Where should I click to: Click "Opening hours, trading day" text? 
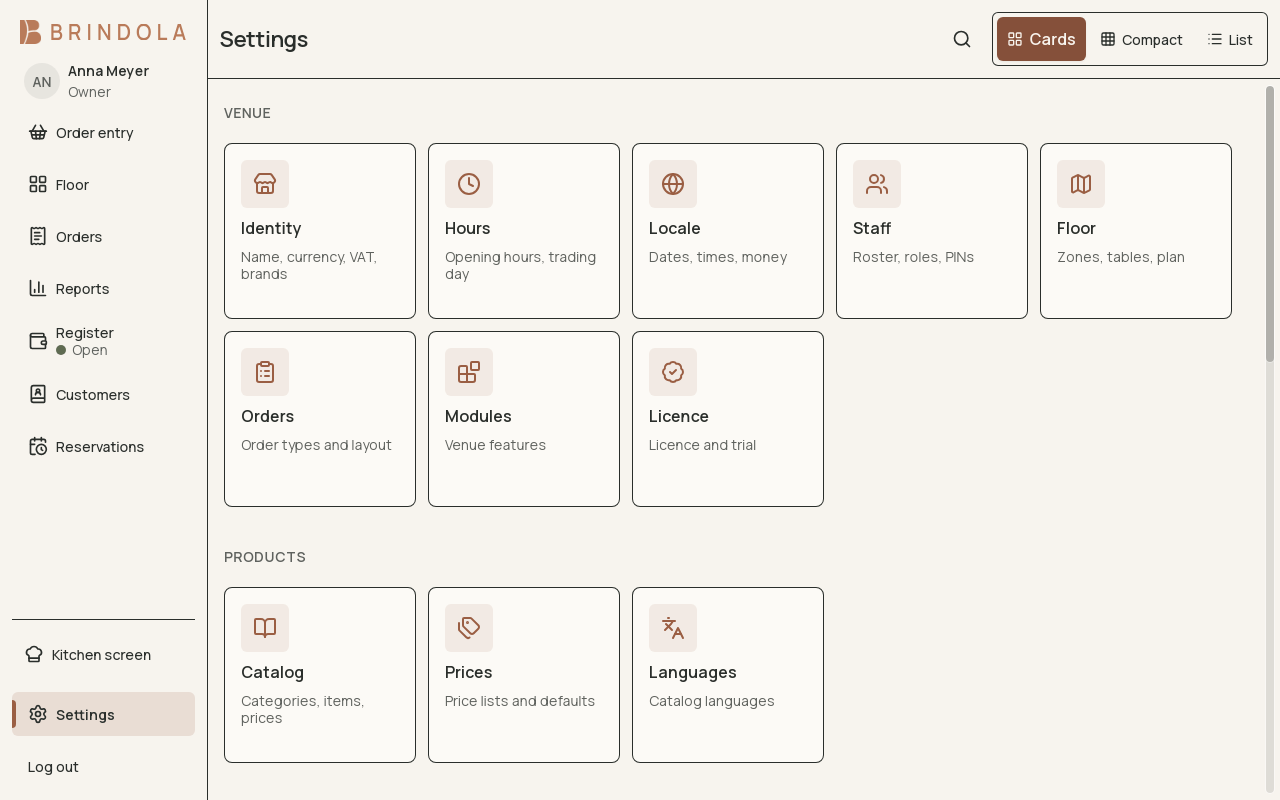coord(520,265)
